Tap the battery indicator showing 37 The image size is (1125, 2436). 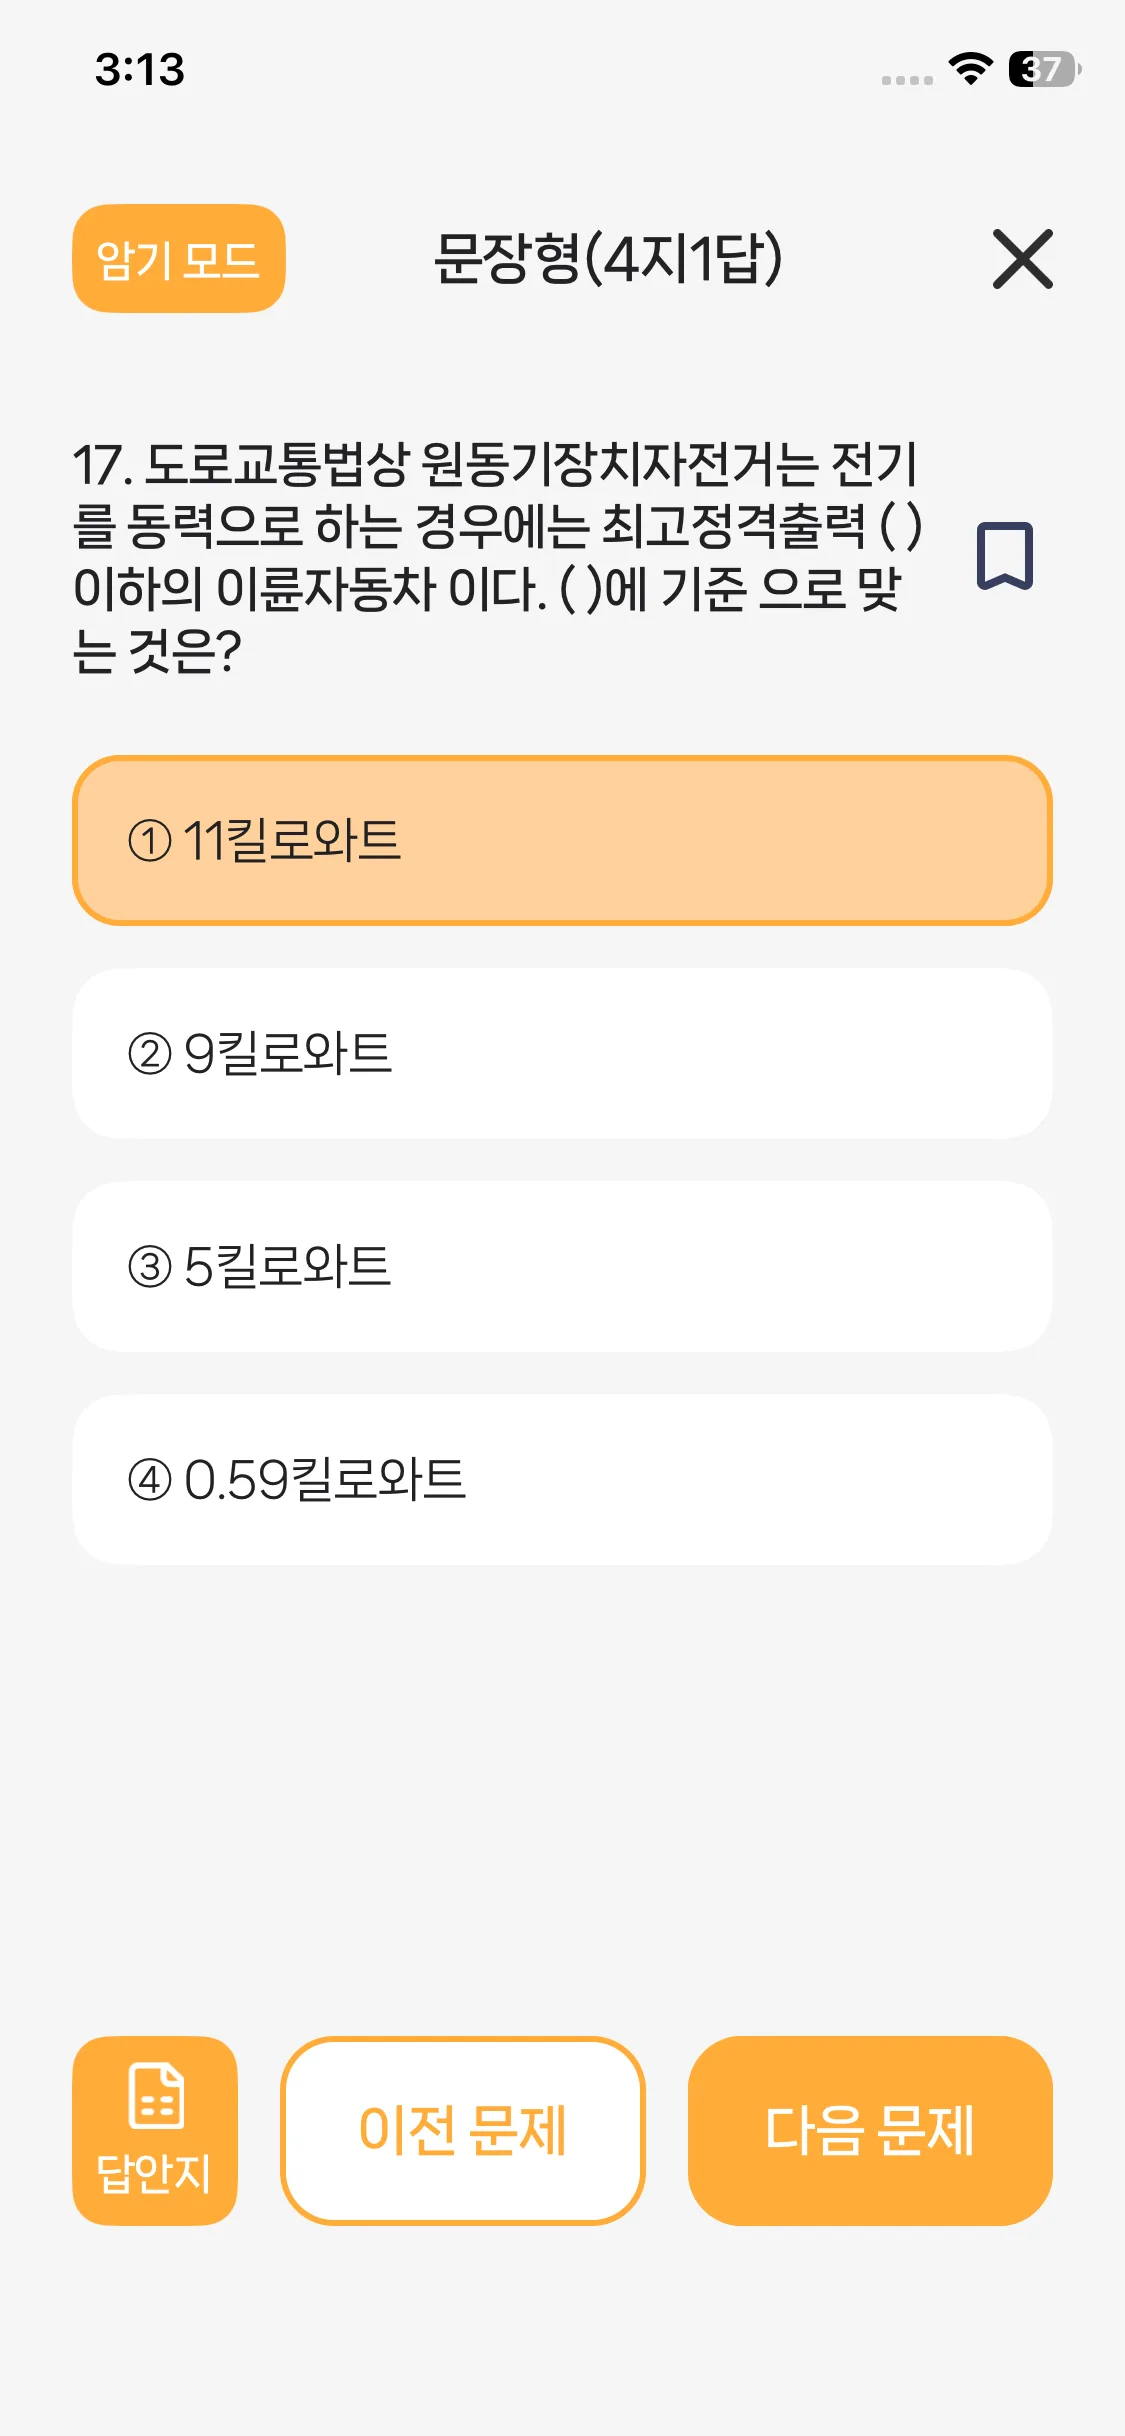point(1043,69)
